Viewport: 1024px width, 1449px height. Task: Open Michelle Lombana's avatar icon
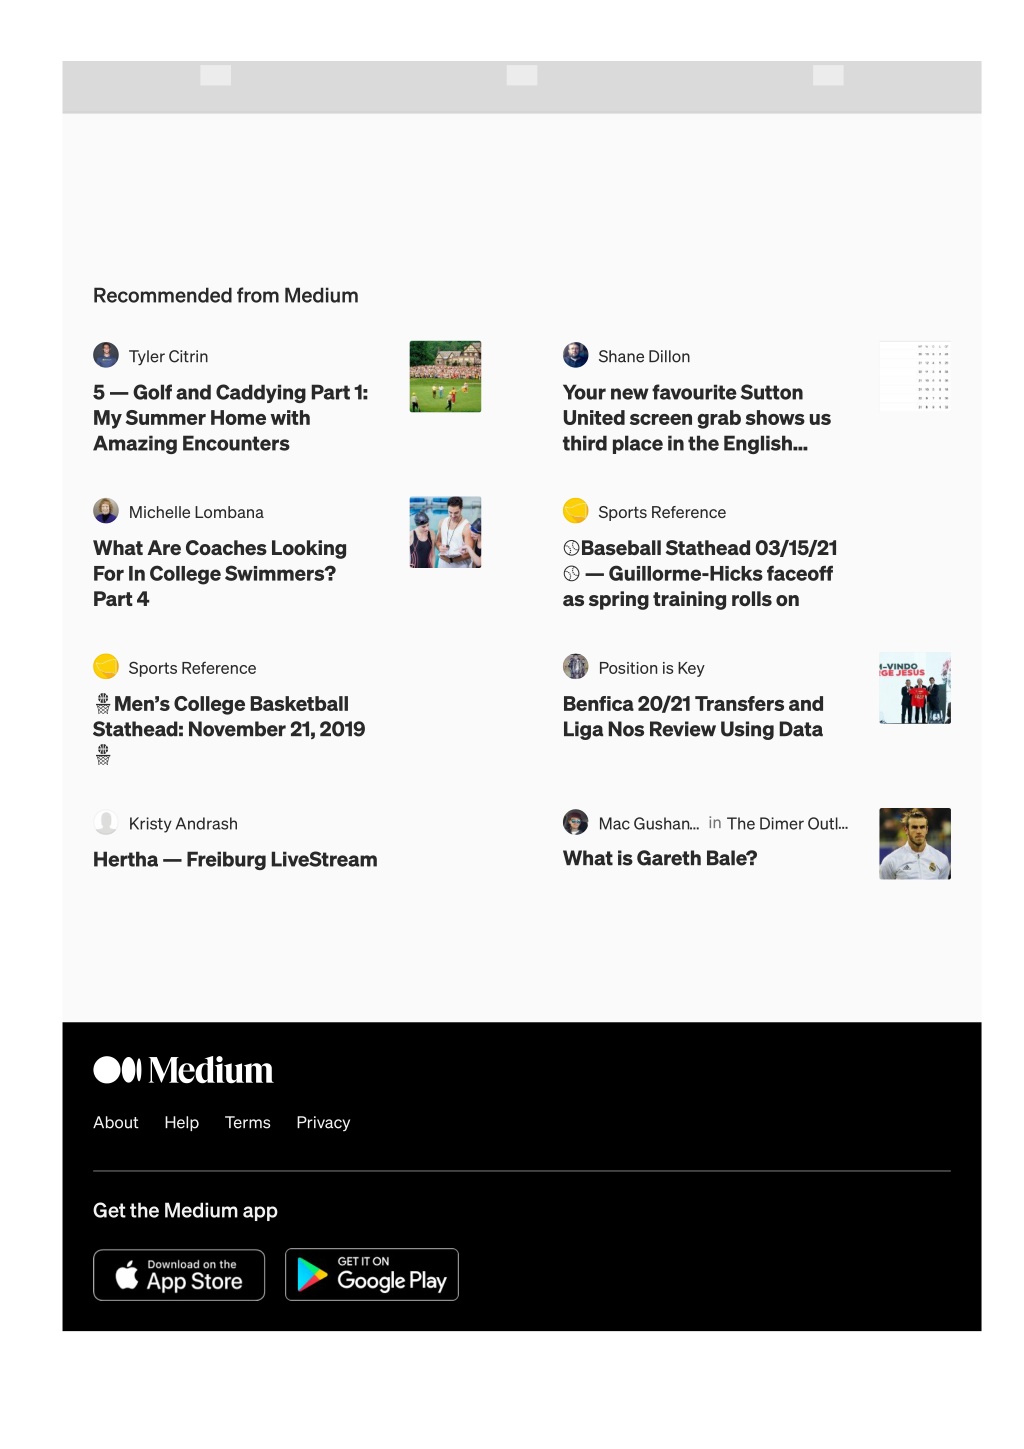click(106, 511)
